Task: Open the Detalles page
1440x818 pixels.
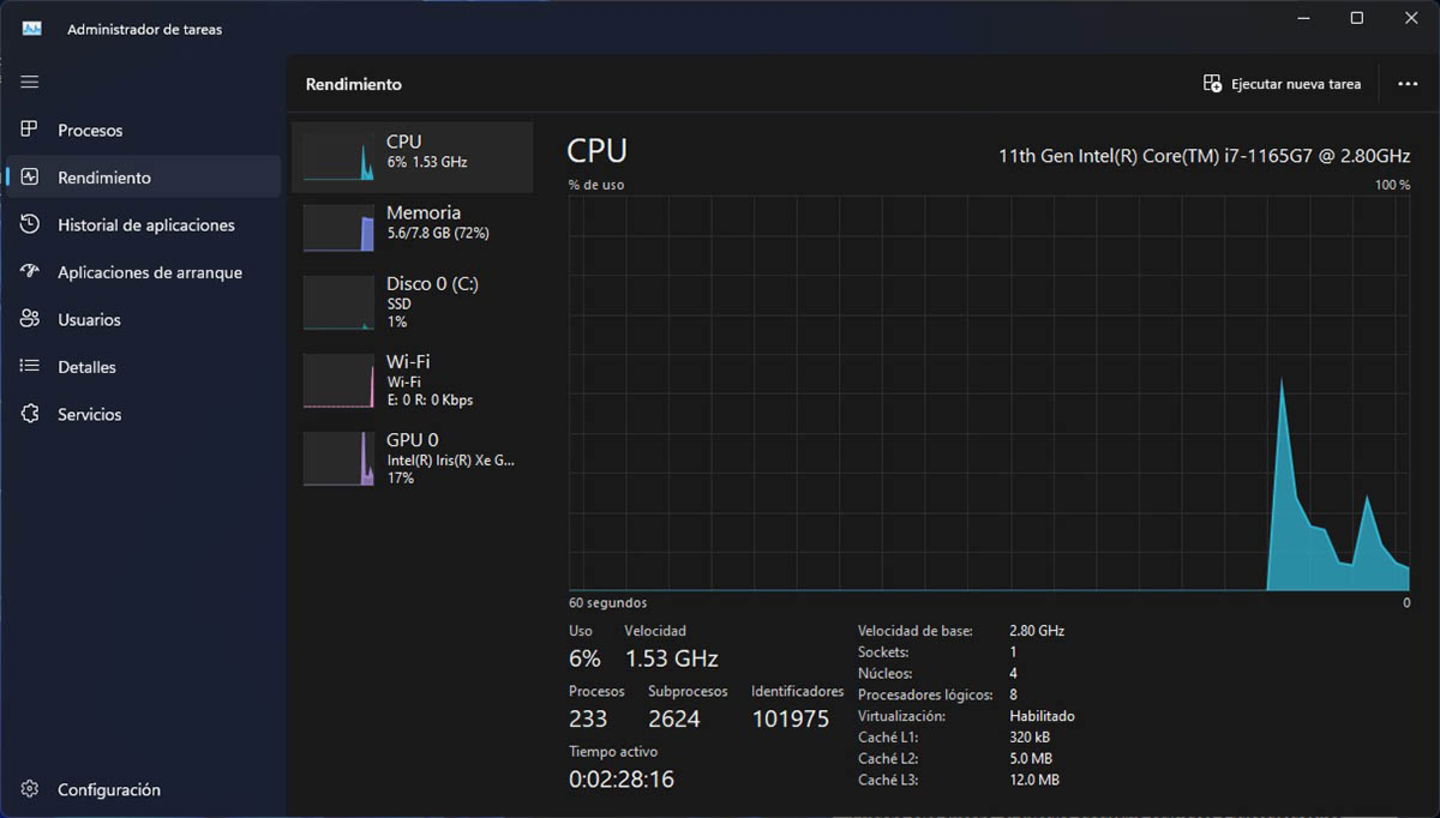Action: (x=143, y=367)
